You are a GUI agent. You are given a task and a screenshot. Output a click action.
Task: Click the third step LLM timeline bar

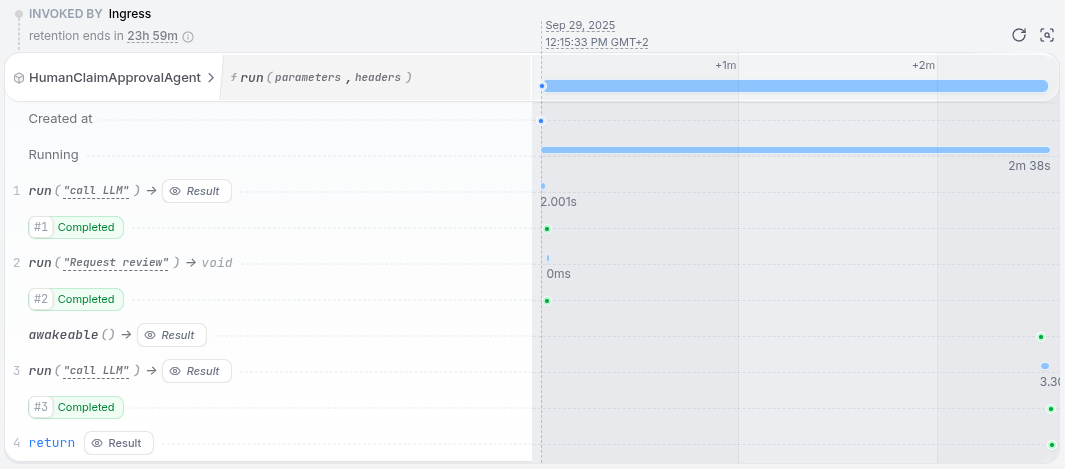coord(1045,367)
